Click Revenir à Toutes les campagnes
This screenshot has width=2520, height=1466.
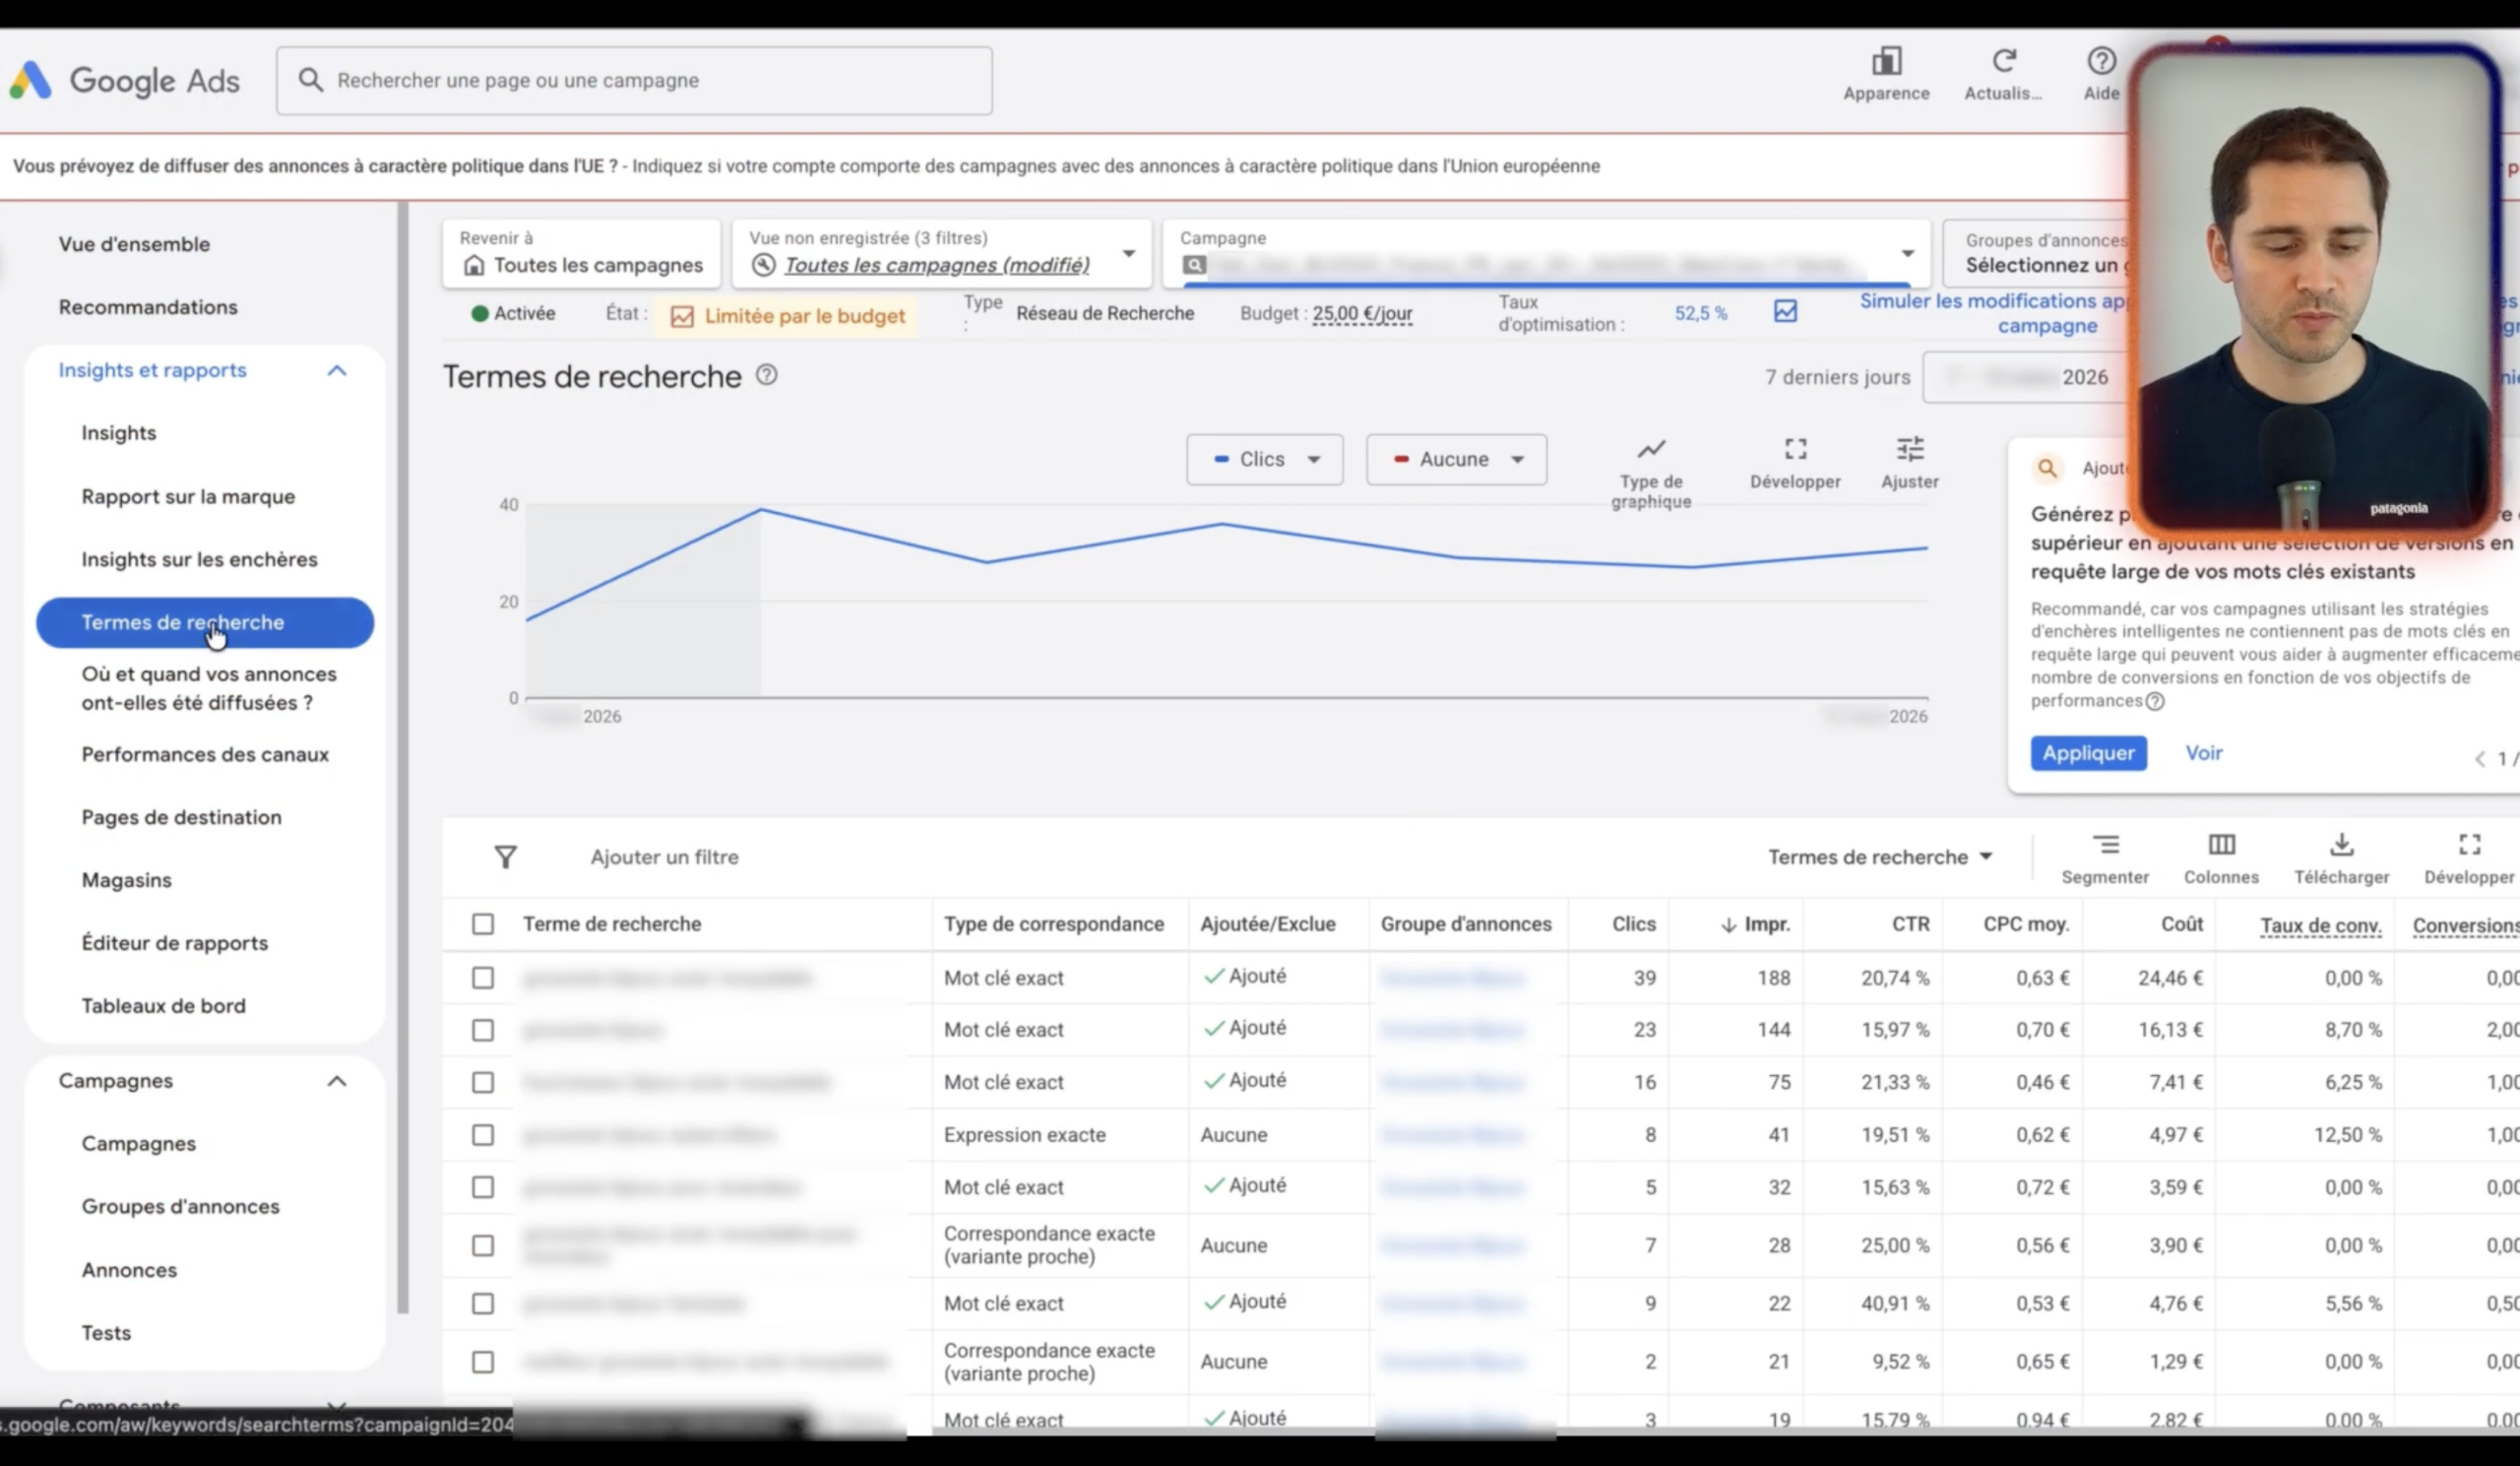pyautogui.click(x=581, y=254)
